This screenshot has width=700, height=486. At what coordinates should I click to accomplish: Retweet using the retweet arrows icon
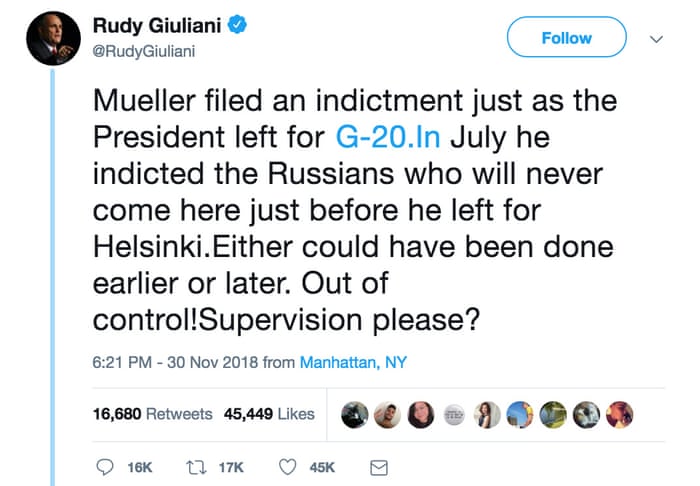click(x=197, y=467)
